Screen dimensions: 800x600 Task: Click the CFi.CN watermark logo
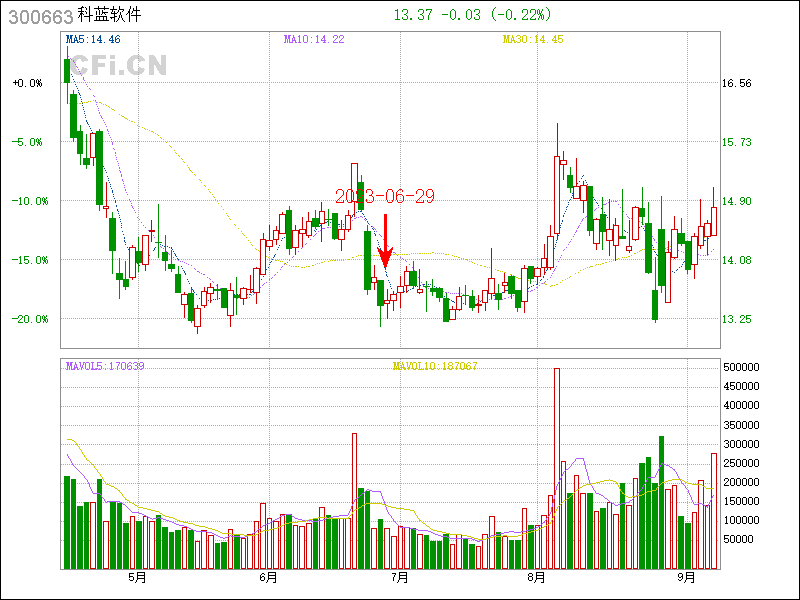[x=117, y=65]
